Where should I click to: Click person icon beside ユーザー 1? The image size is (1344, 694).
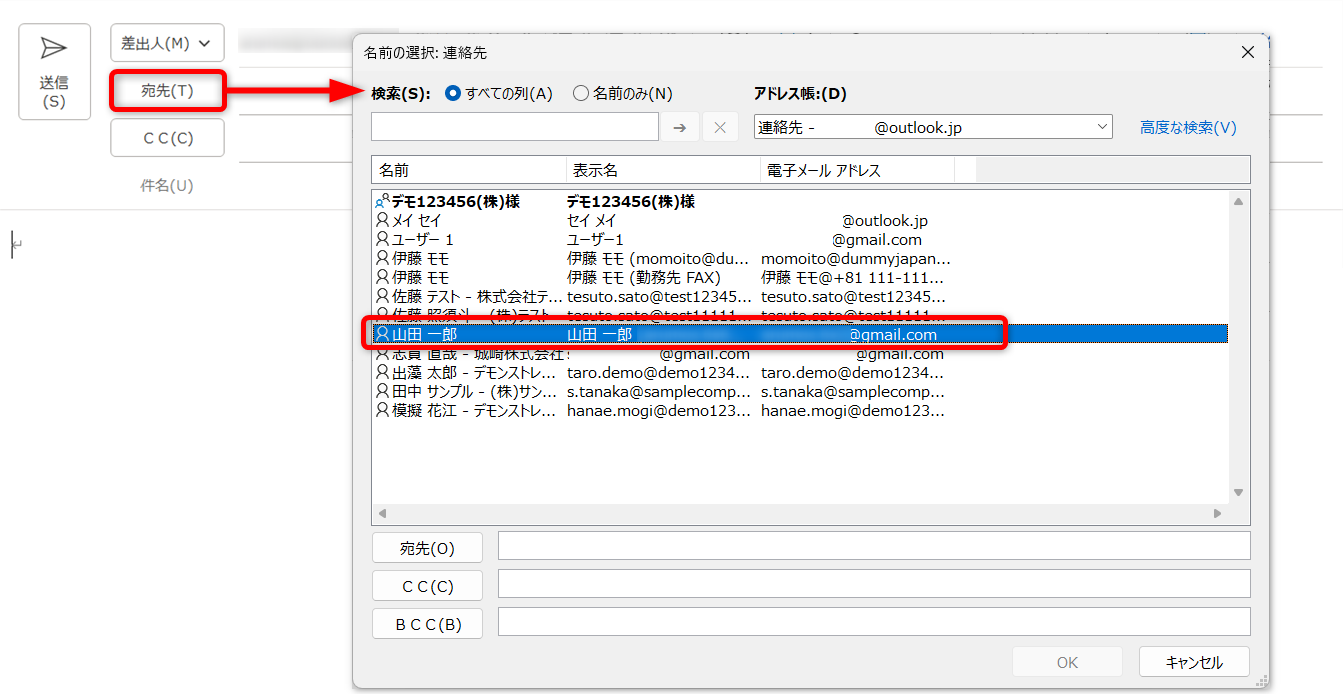pyautogui.click(x=382, y=239)
